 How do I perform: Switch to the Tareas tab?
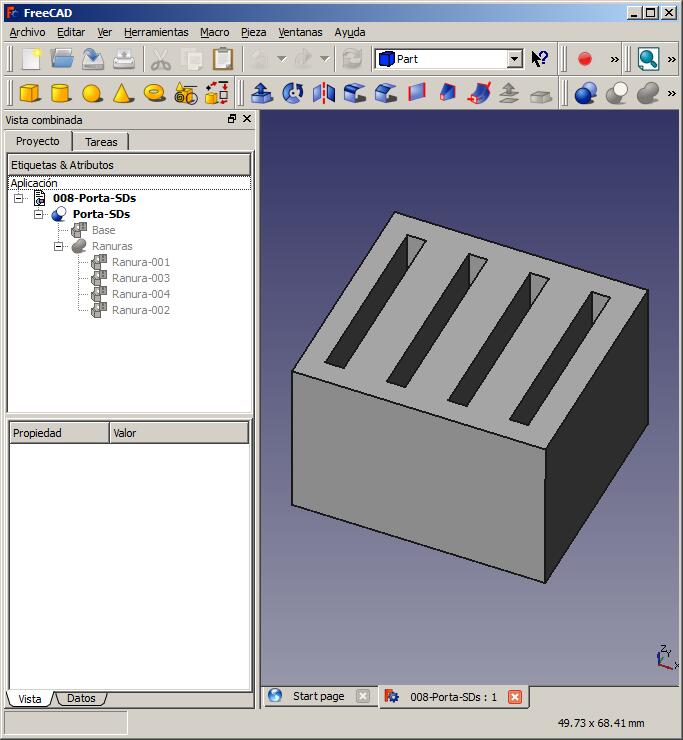(101, 142)
